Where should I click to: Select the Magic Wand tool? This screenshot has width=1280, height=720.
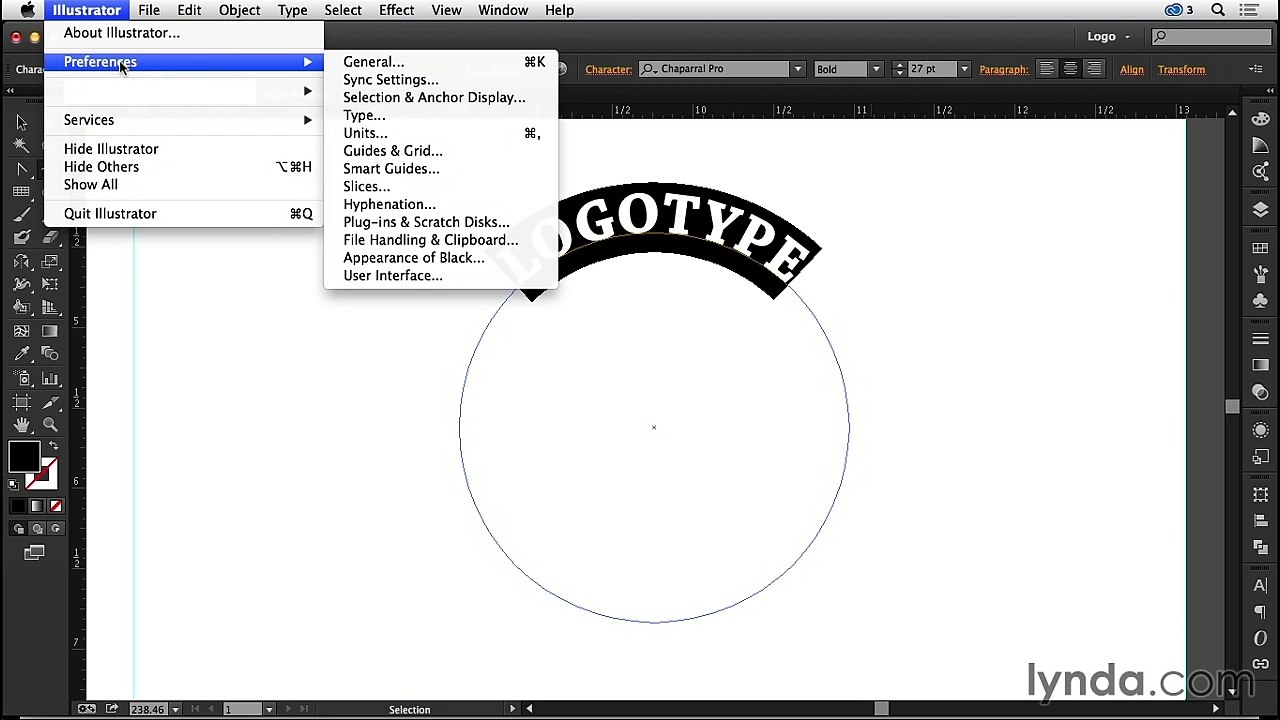22,145
